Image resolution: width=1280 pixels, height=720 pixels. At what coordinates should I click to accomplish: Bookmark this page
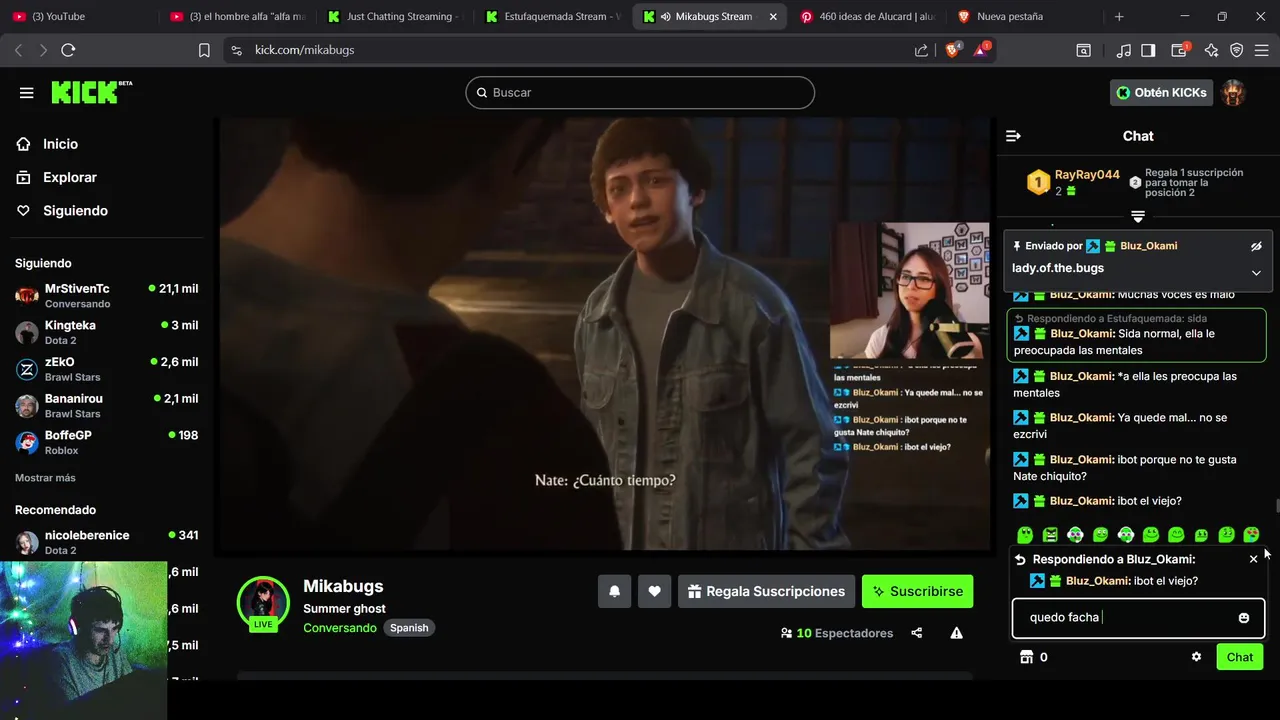pyautogui.click(x=204, y=50)
